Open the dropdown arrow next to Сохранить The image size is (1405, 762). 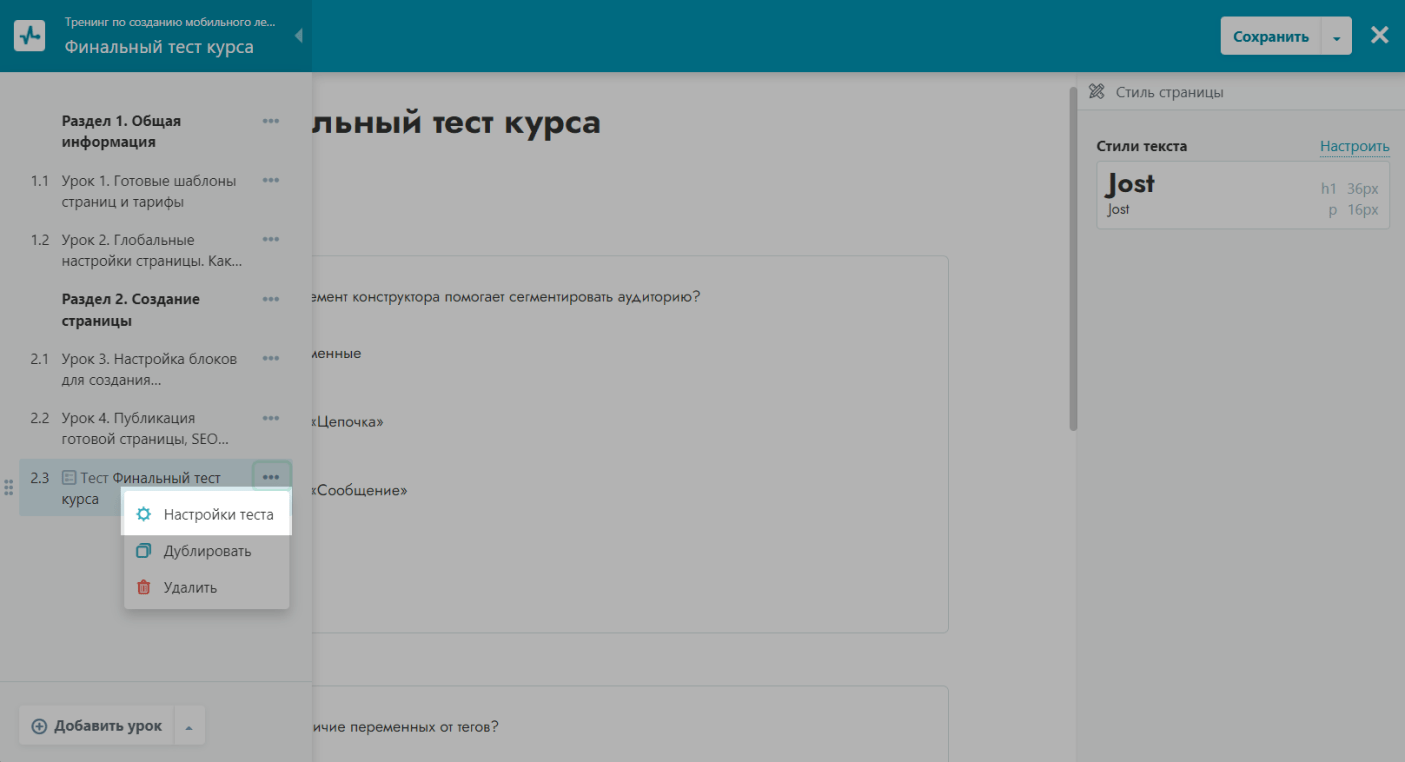1337,37
